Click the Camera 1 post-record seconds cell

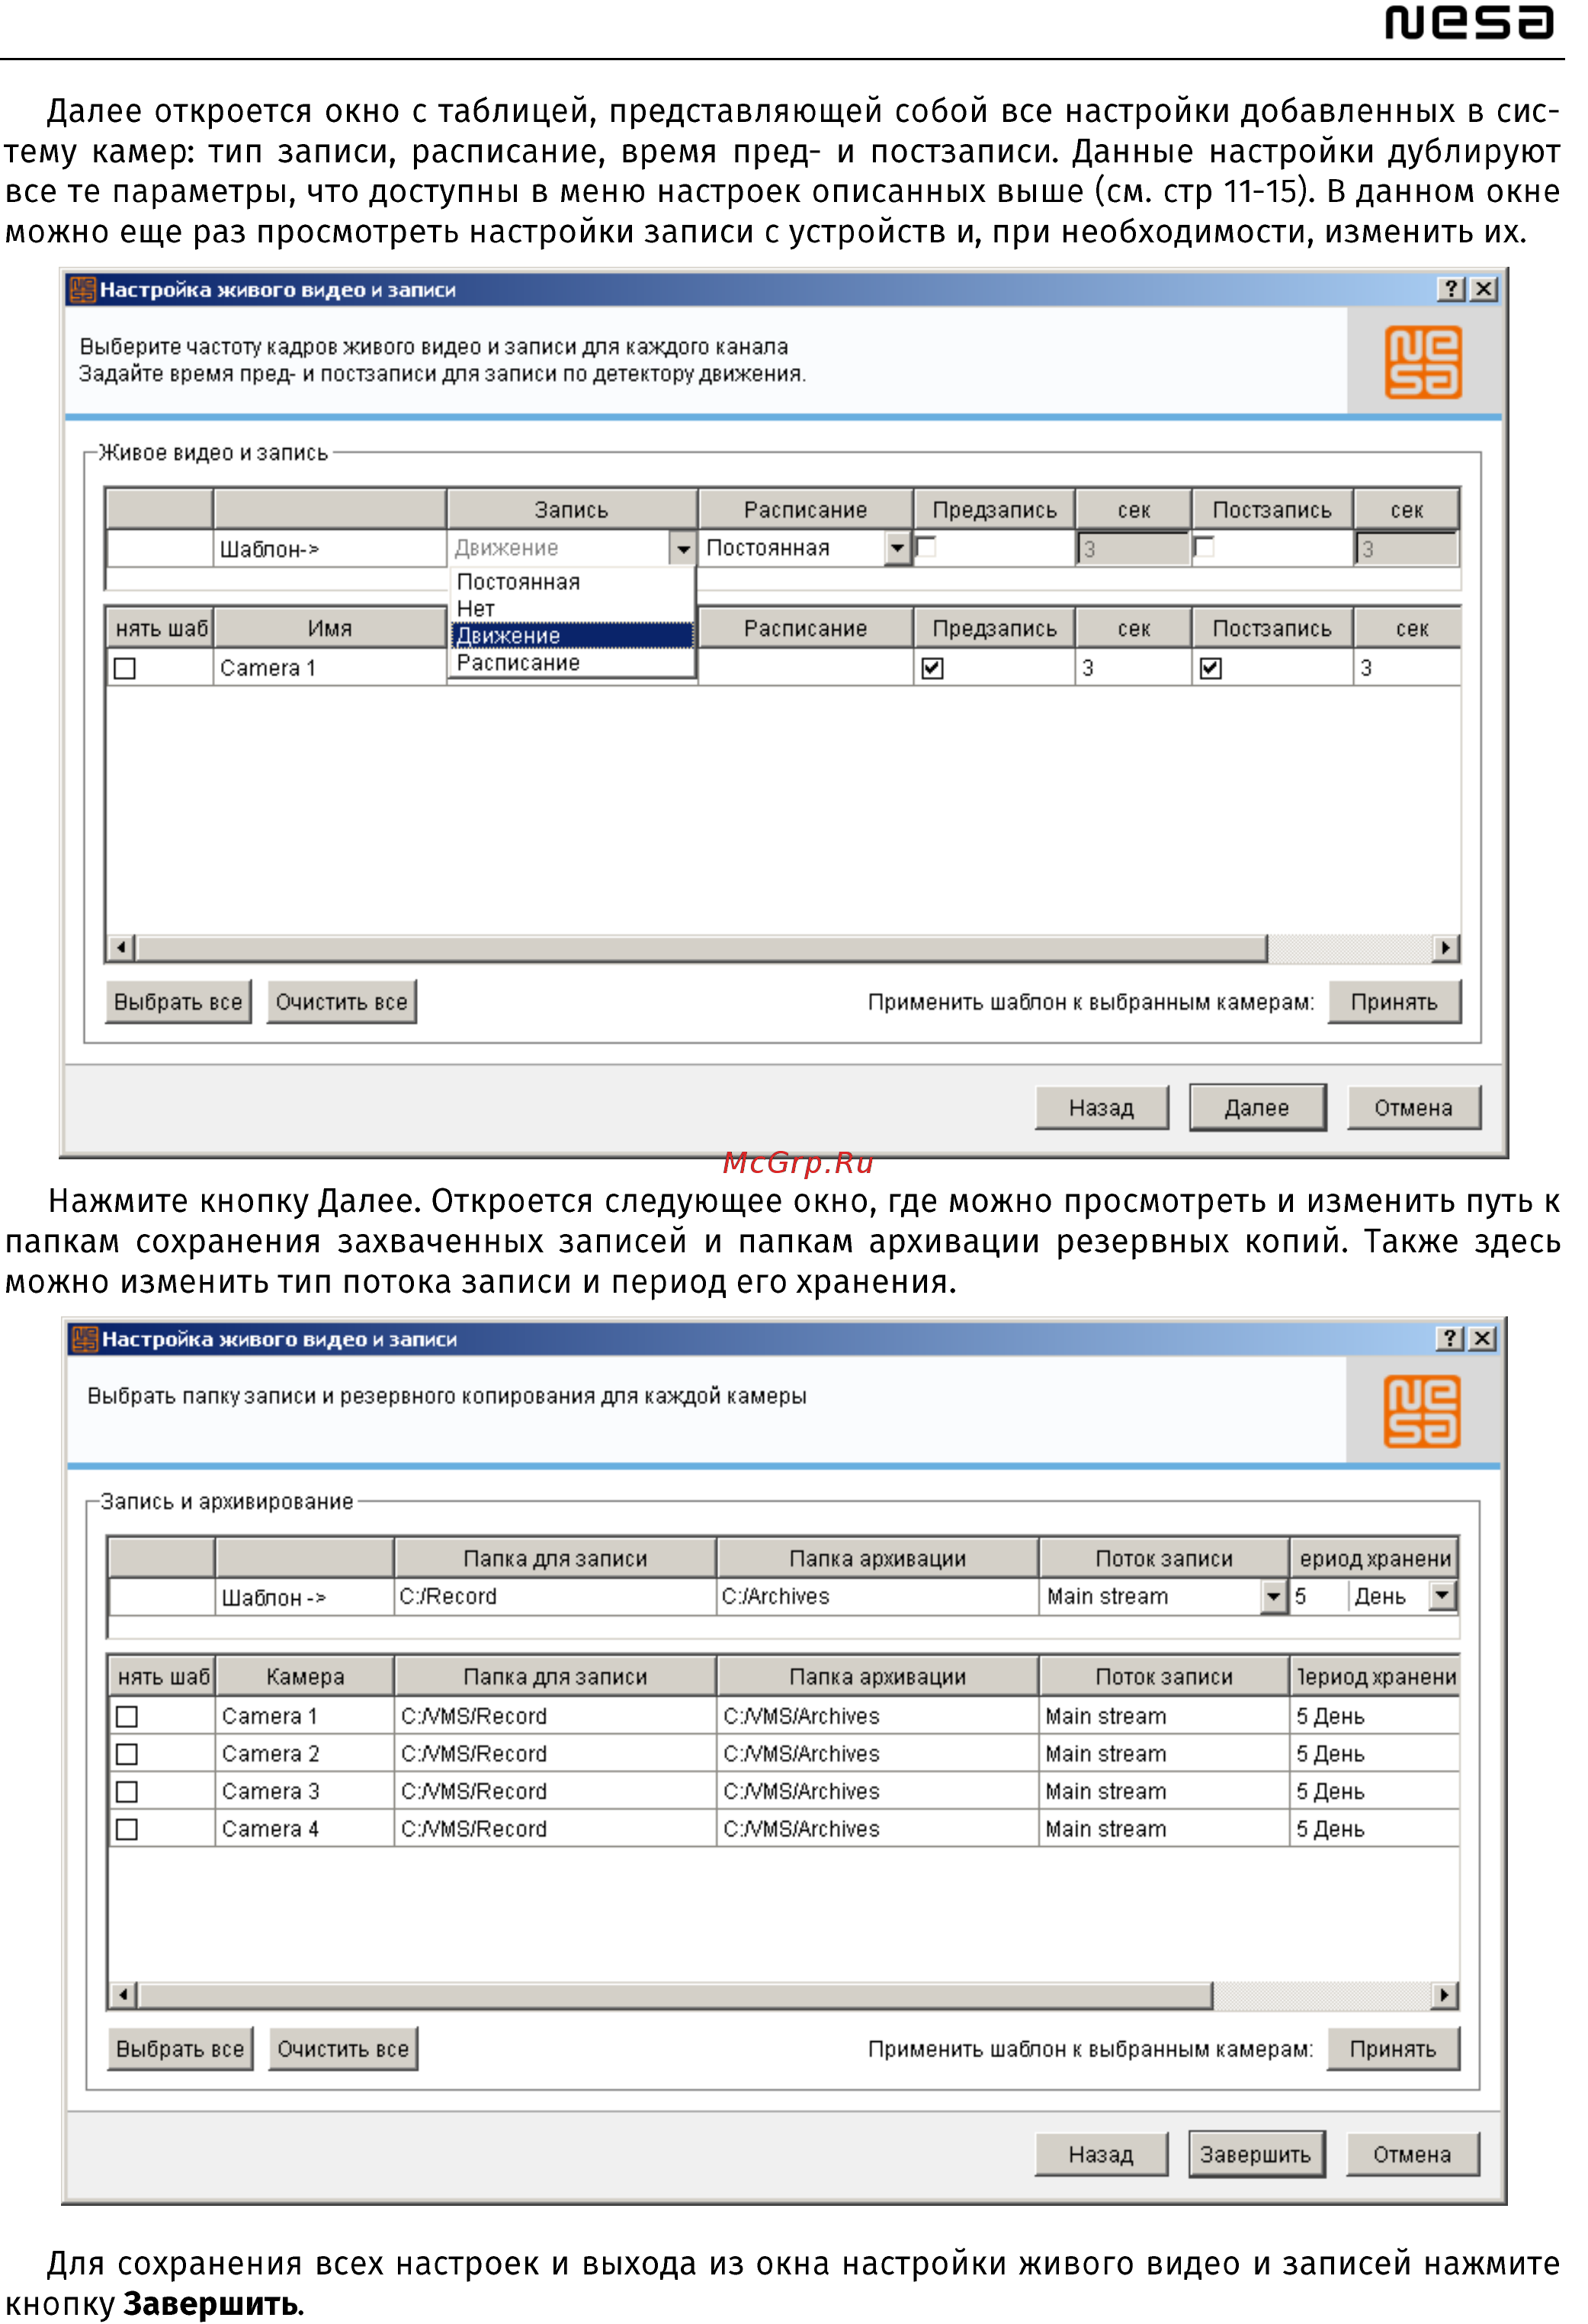point(1407,668)
